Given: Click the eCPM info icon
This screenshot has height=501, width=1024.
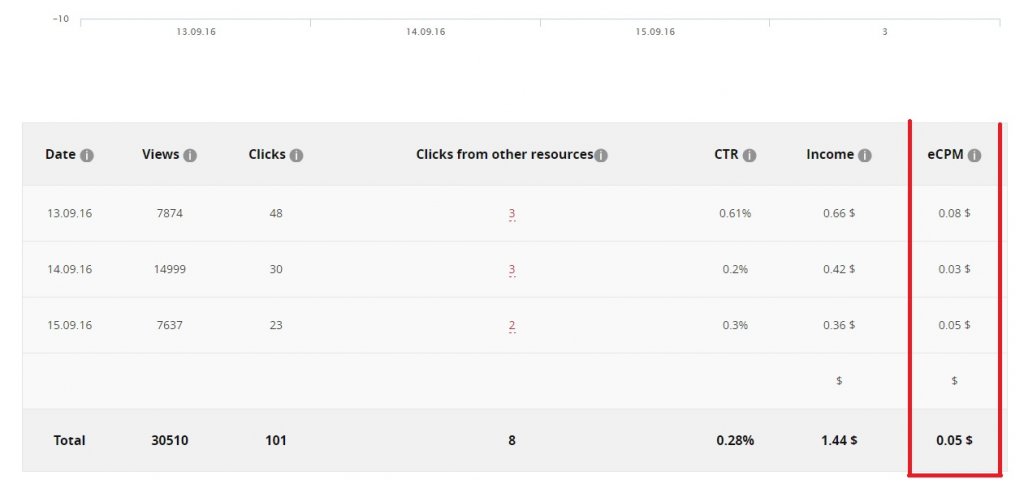Looking at the screenshot, I should [974, 156].
